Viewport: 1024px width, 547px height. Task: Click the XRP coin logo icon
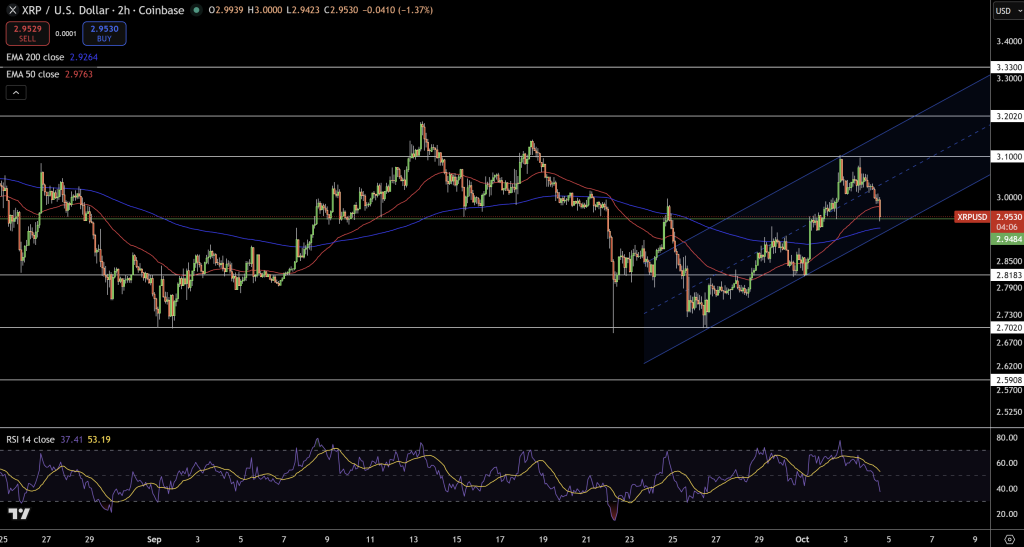pos(11,10)
